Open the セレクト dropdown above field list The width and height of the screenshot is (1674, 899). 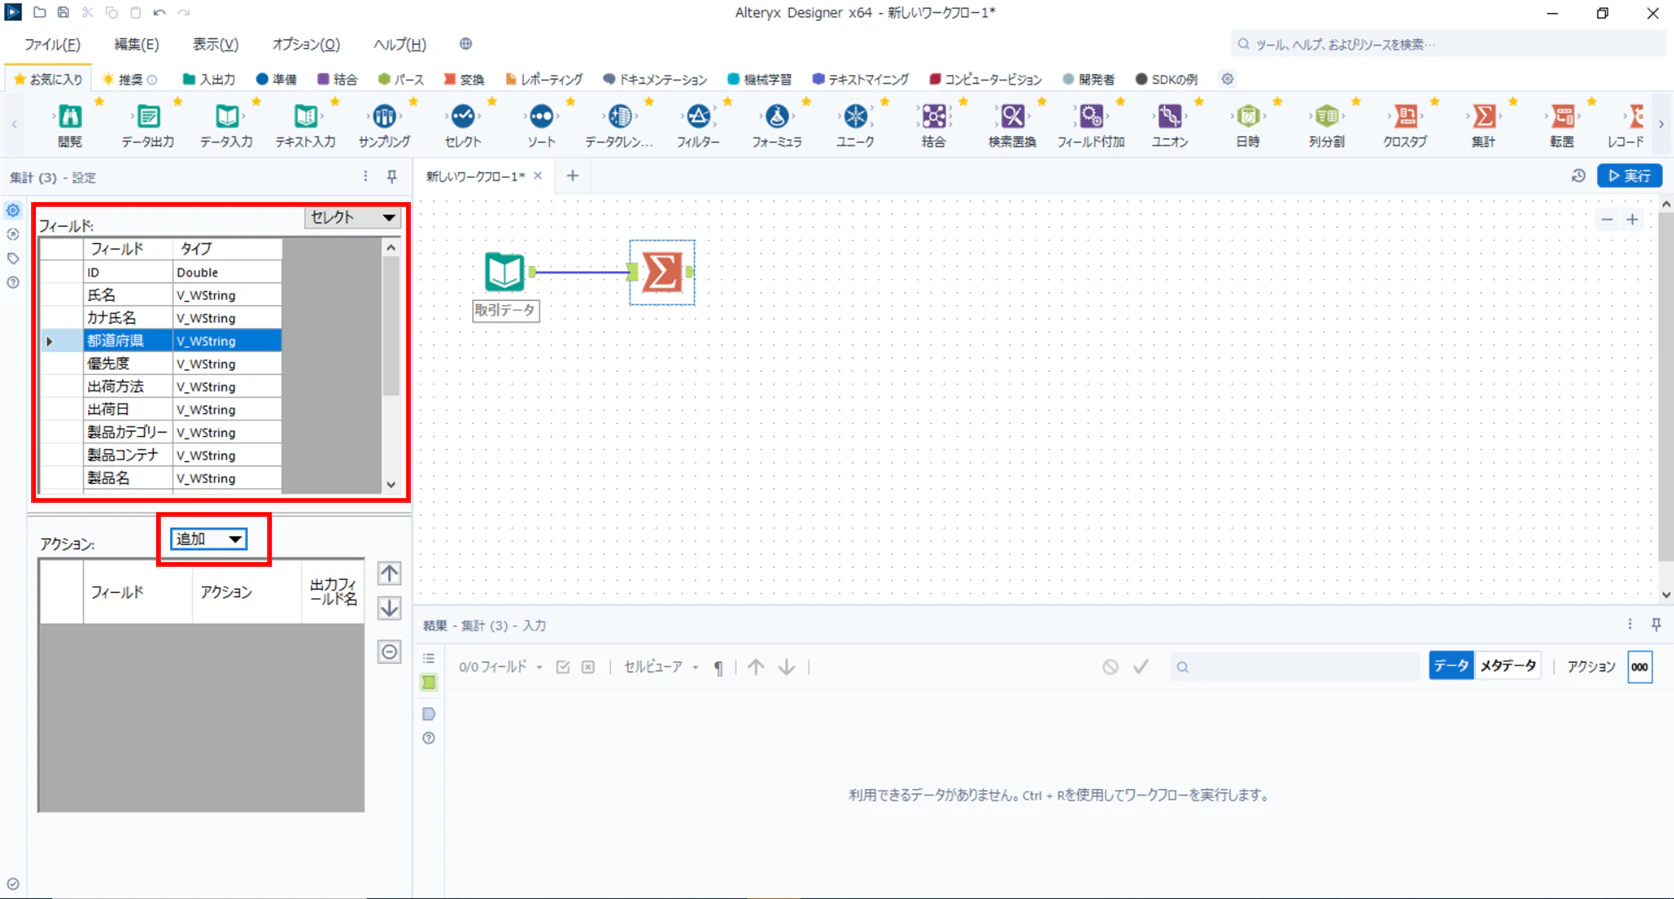[x=352, y=217]
